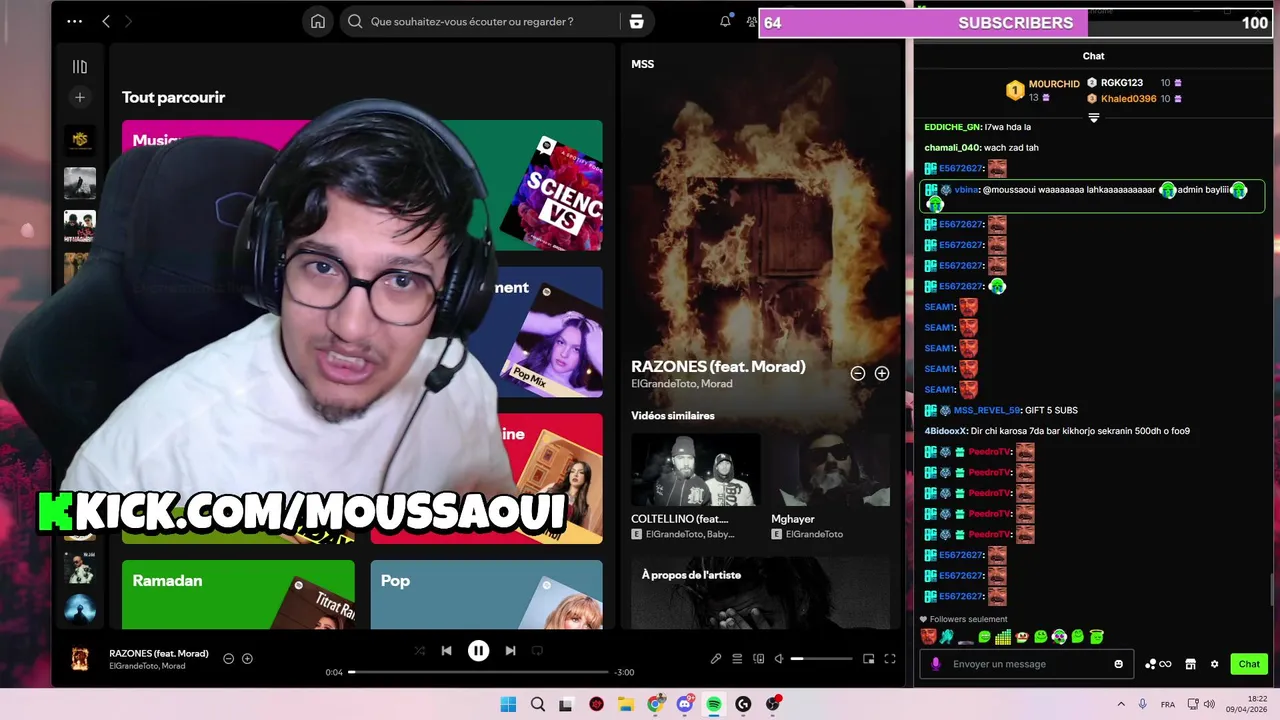The width and height of the screenshot is (1280, 720).
Task: Open the Ramadan browse category
Action: click(238, 594)
